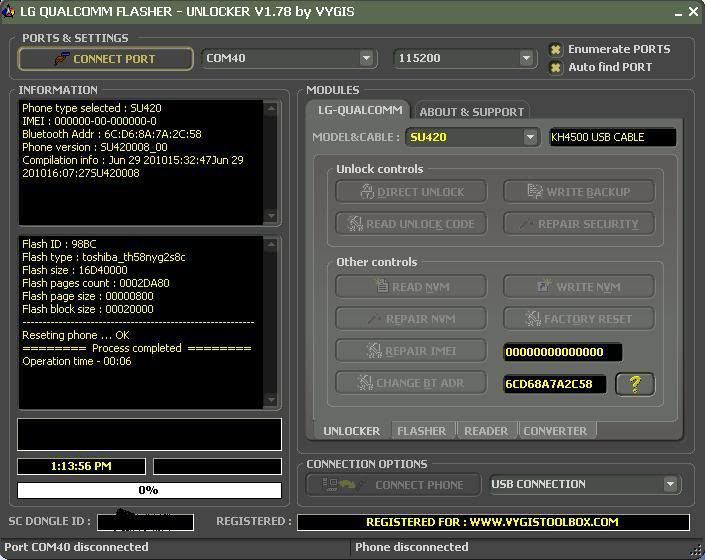Click the REPAIR IMEI icon
Image resolution: width=705 pixels, height=560 pixels.
pos(374,351)
